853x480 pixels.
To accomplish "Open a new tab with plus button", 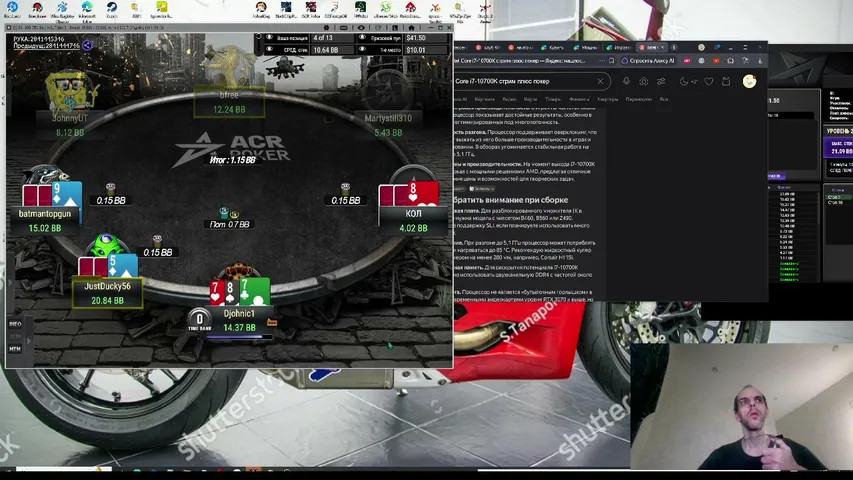I will 674,48.
